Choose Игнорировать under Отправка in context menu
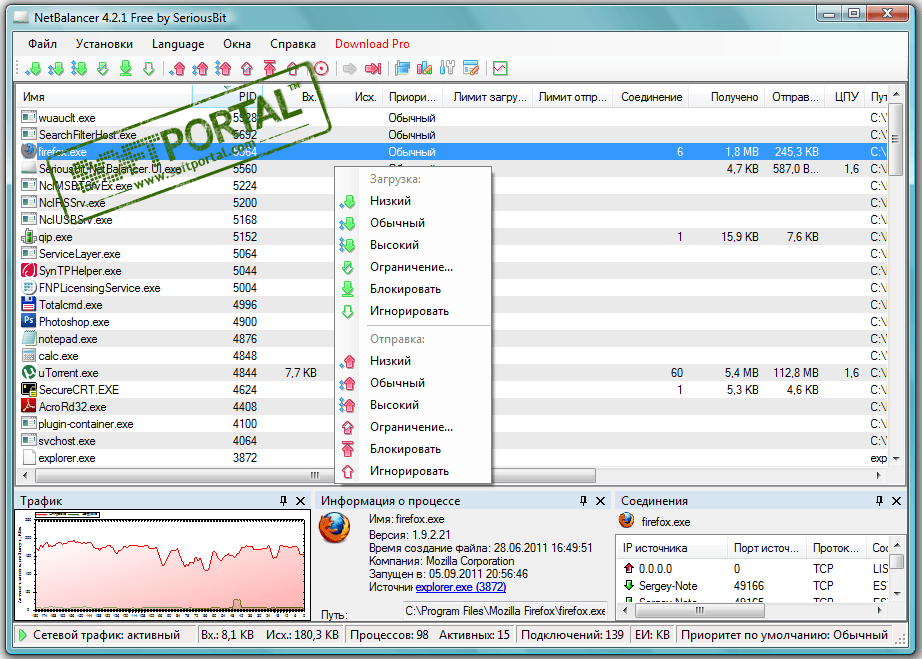 pyautogui.click(x=413, y=471)
